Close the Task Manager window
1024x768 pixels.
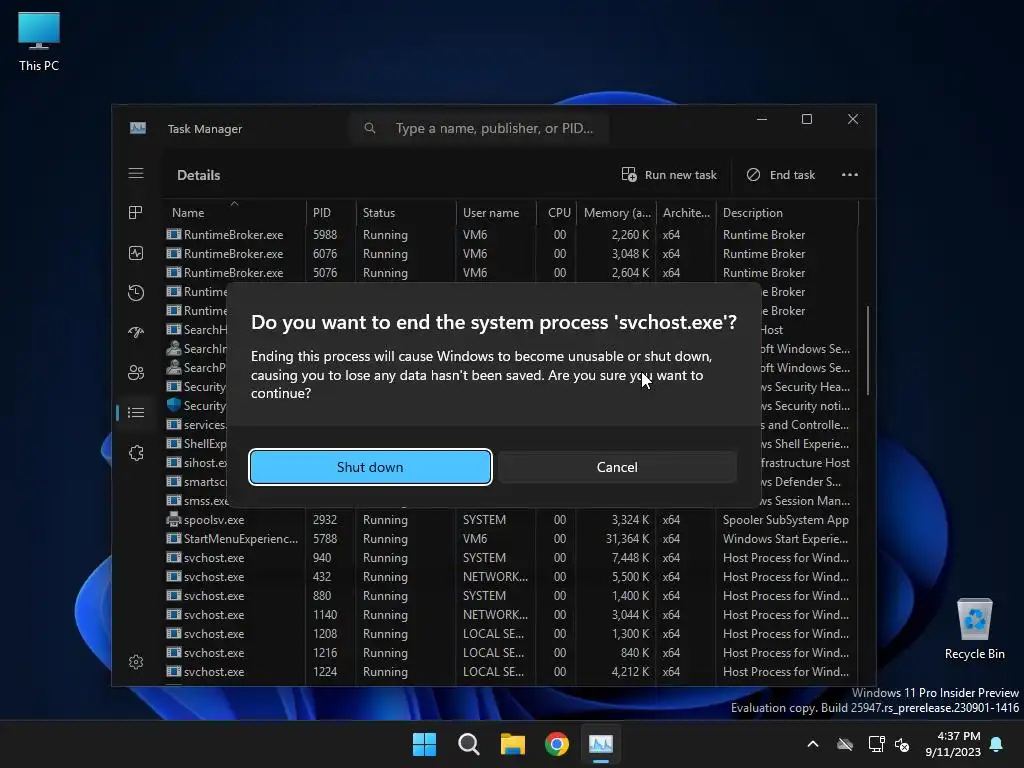(853, 119)
